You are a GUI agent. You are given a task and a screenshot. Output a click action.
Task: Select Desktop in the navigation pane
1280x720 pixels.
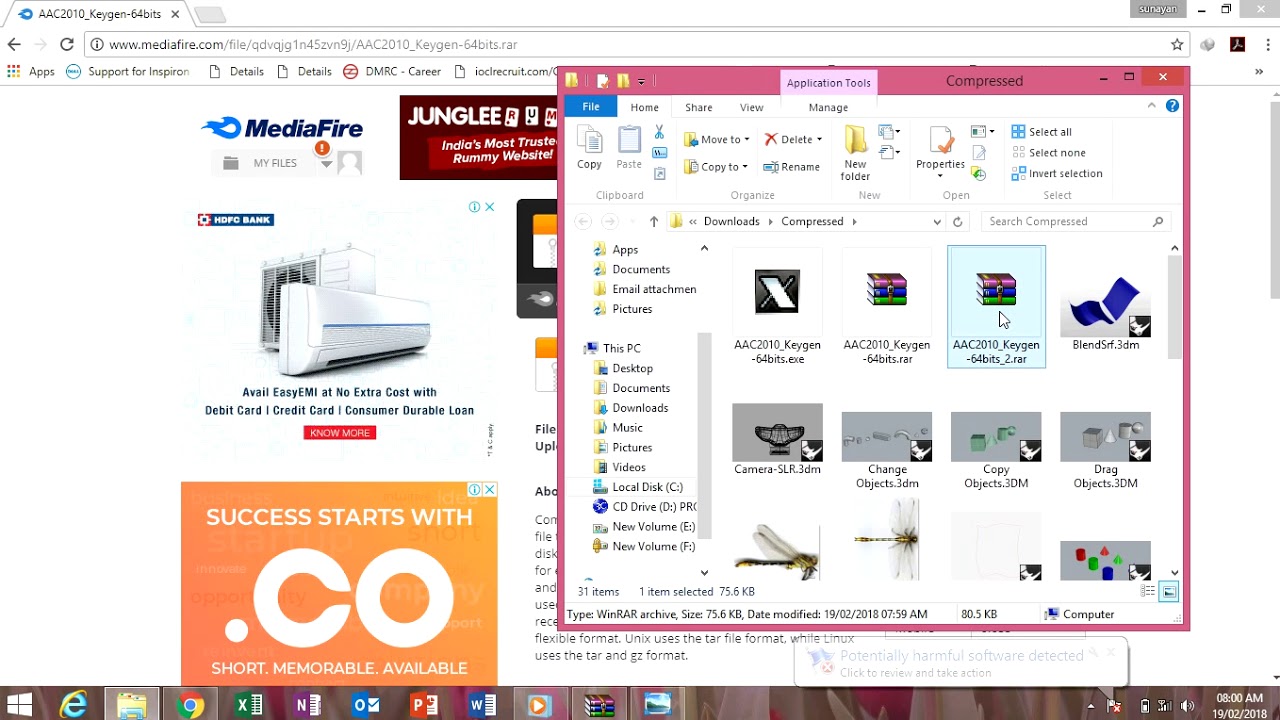pos(632,368)
